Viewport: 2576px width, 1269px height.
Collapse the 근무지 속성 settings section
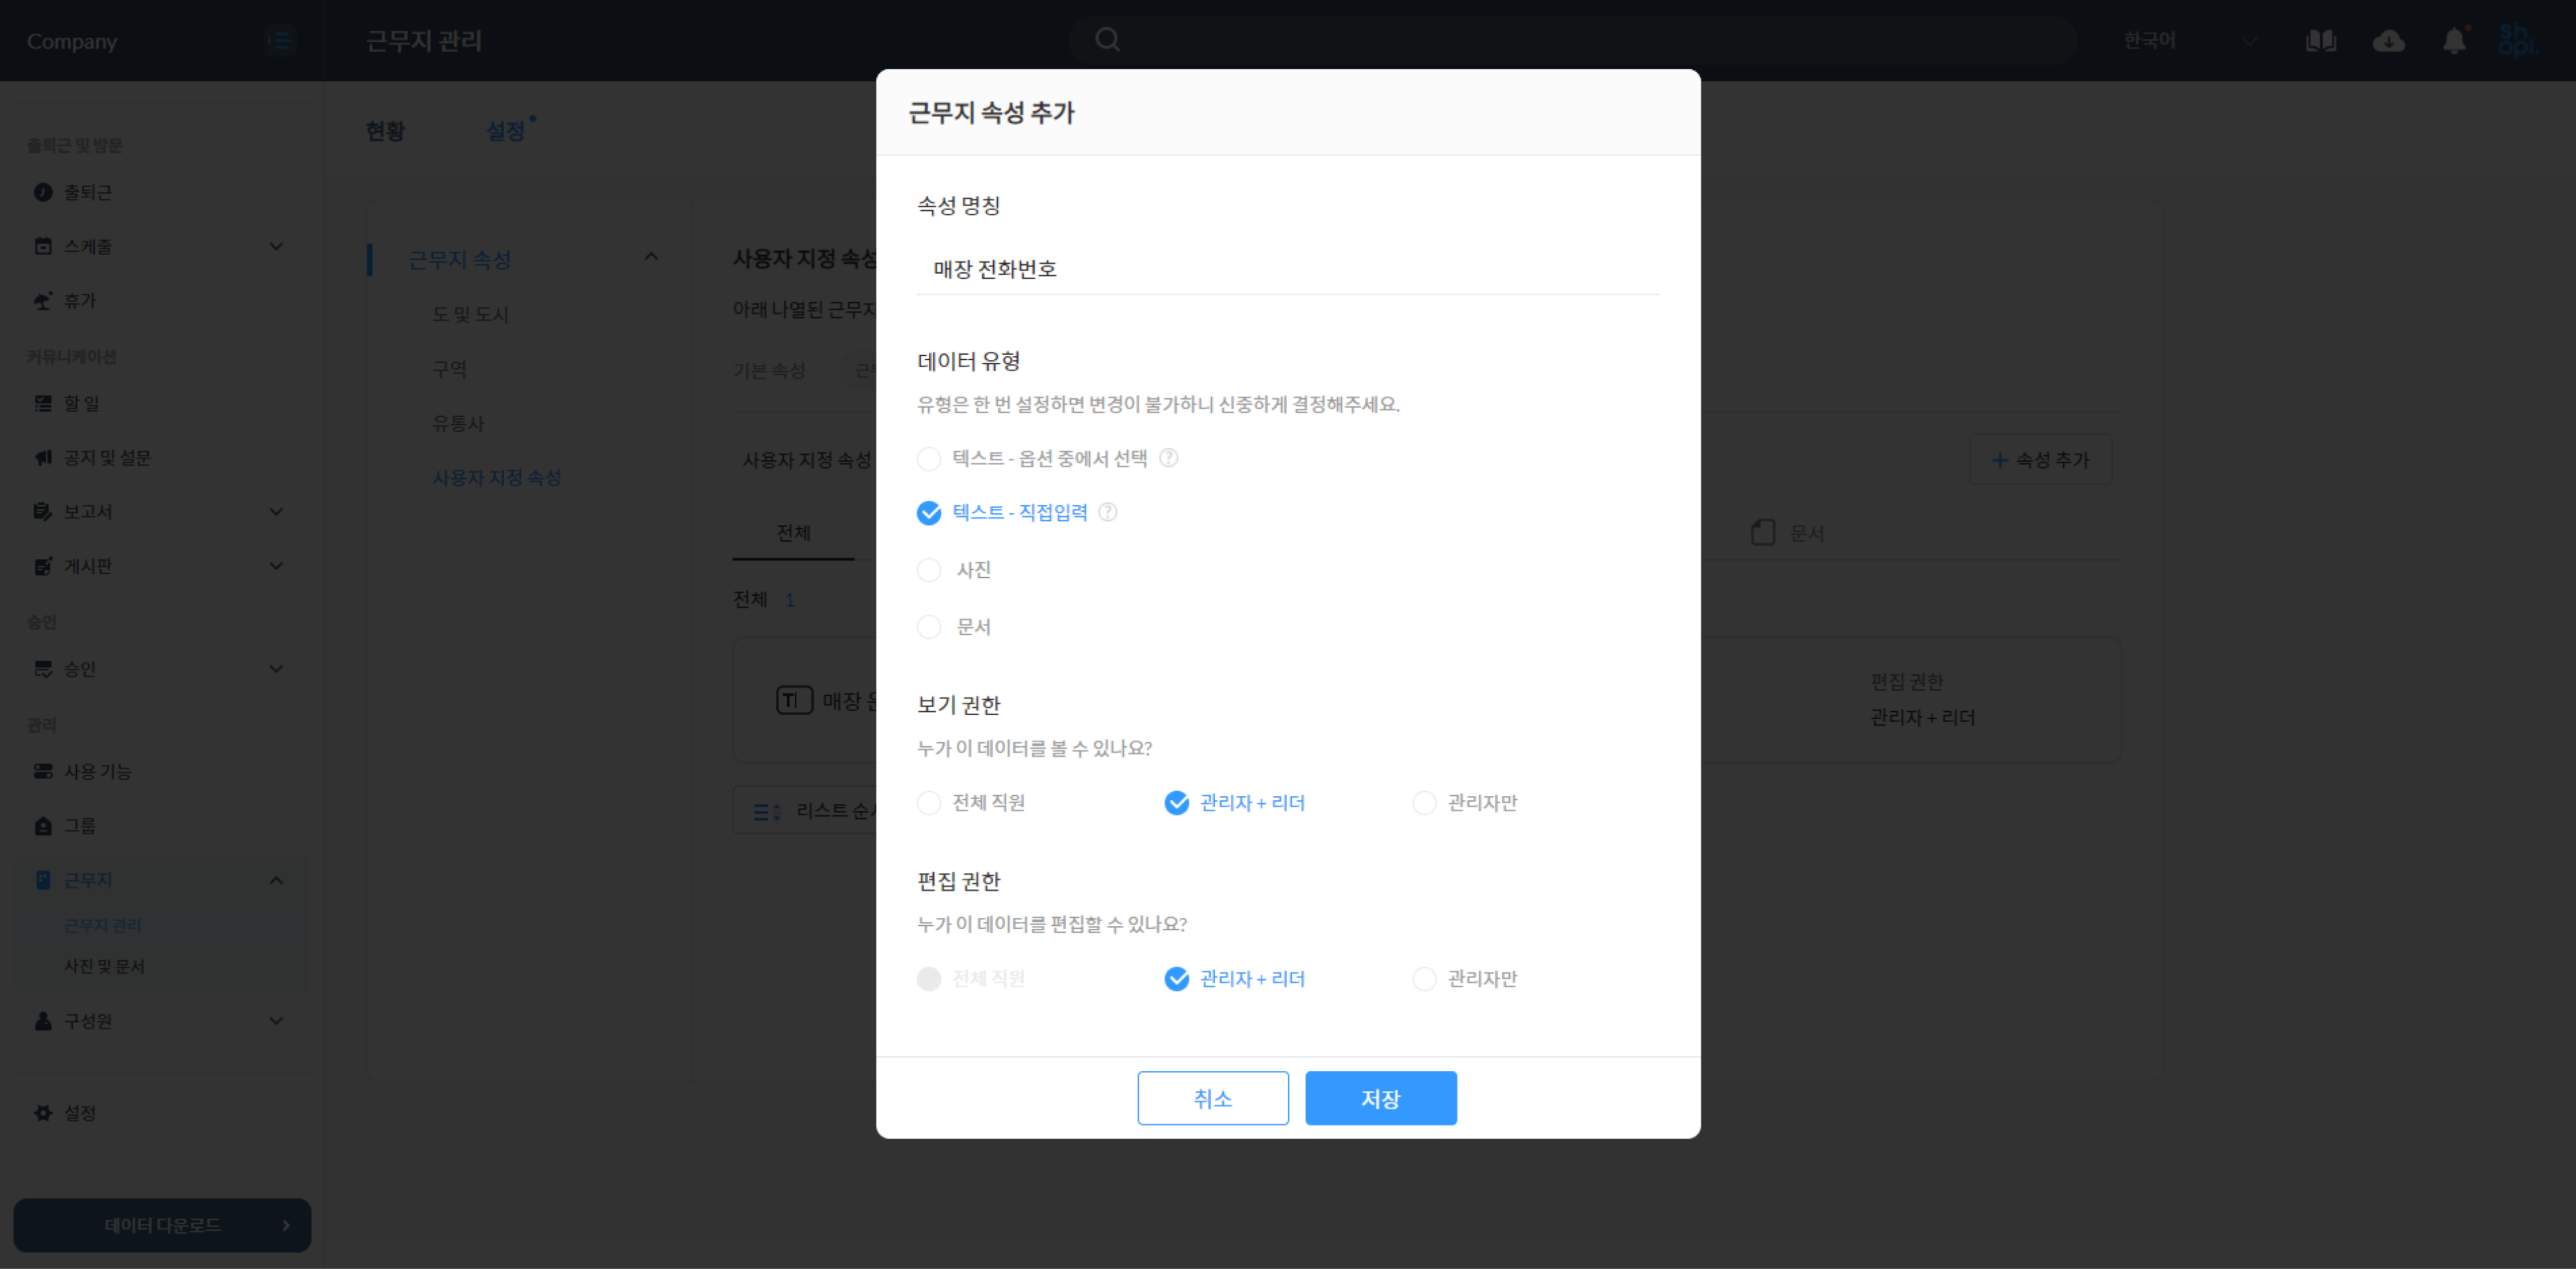click(651, 257)
